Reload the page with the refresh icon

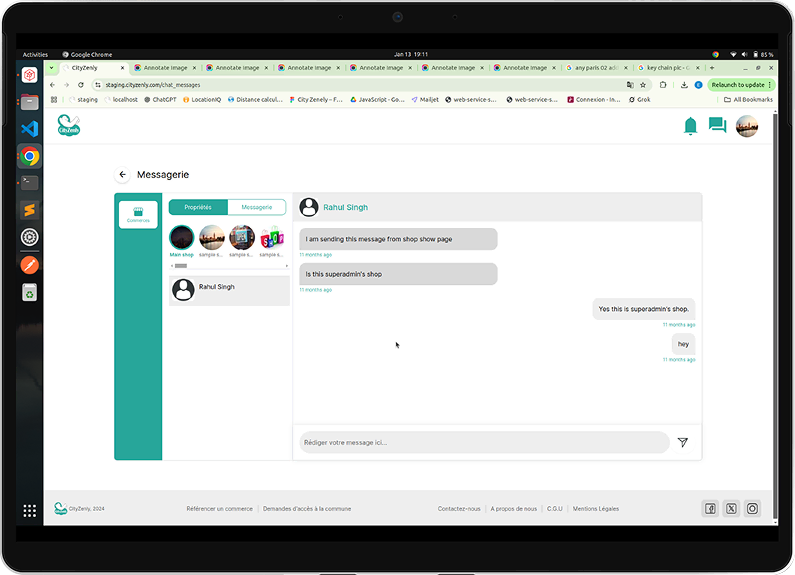click(x=81, y=85)
